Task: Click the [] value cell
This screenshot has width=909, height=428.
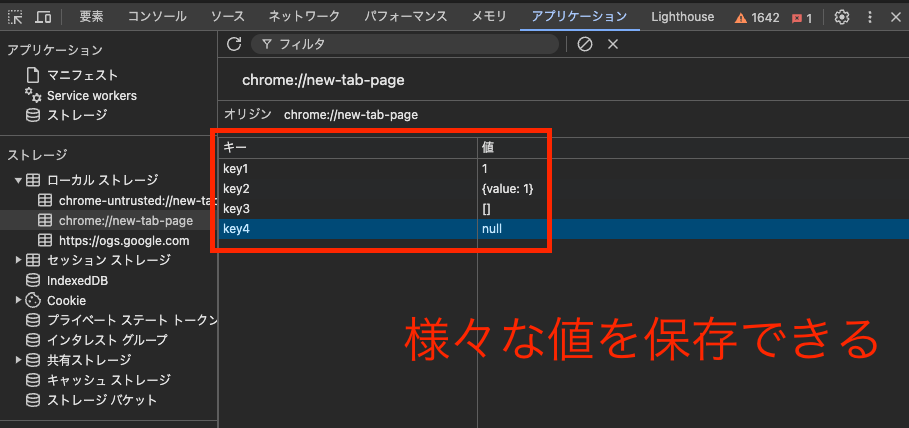Action: 693,208
